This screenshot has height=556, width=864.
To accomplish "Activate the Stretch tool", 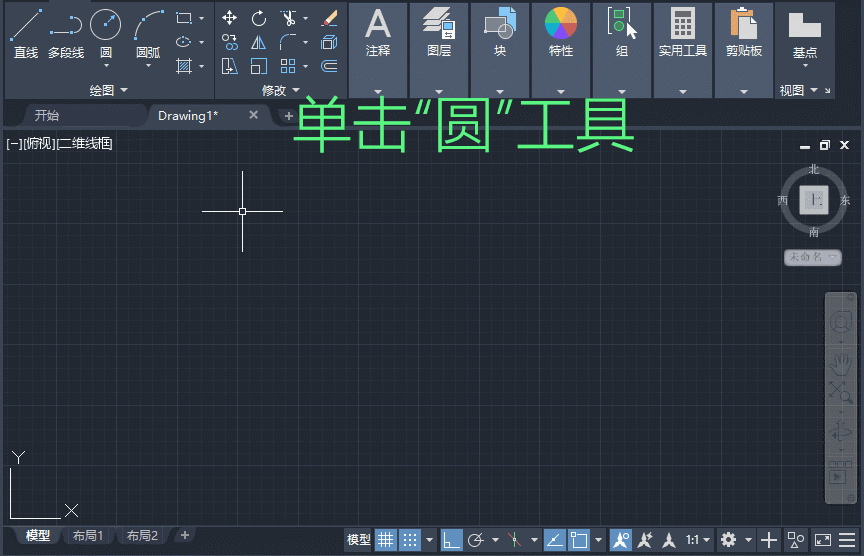I will (x=229, y=66).
